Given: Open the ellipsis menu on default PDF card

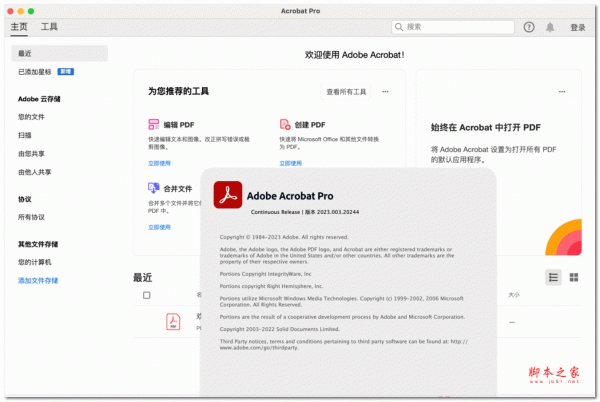Looking at the screenshot, I should point(562,92).
